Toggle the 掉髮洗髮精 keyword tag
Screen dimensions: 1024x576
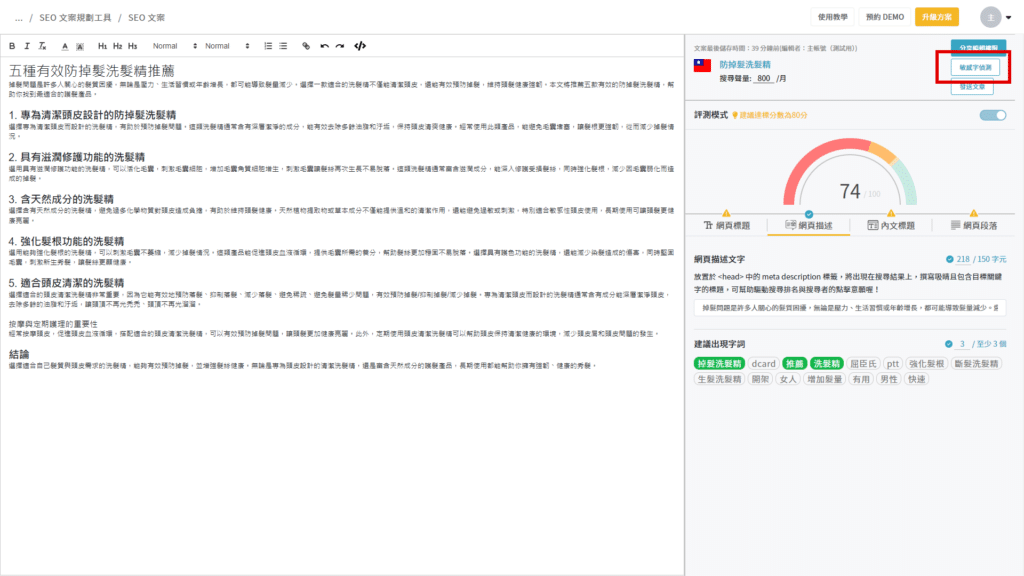[x=719, y=363]
